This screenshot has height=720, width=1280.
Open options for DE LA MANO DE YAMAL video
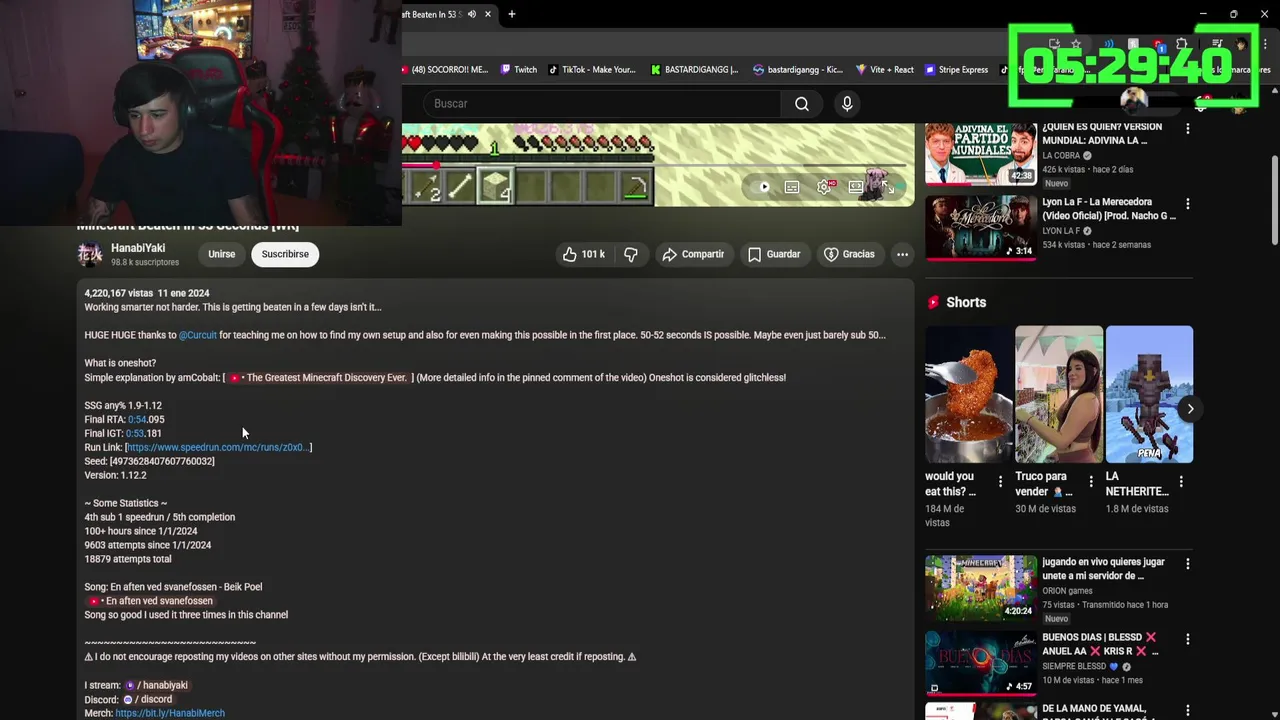point(1187,711)
